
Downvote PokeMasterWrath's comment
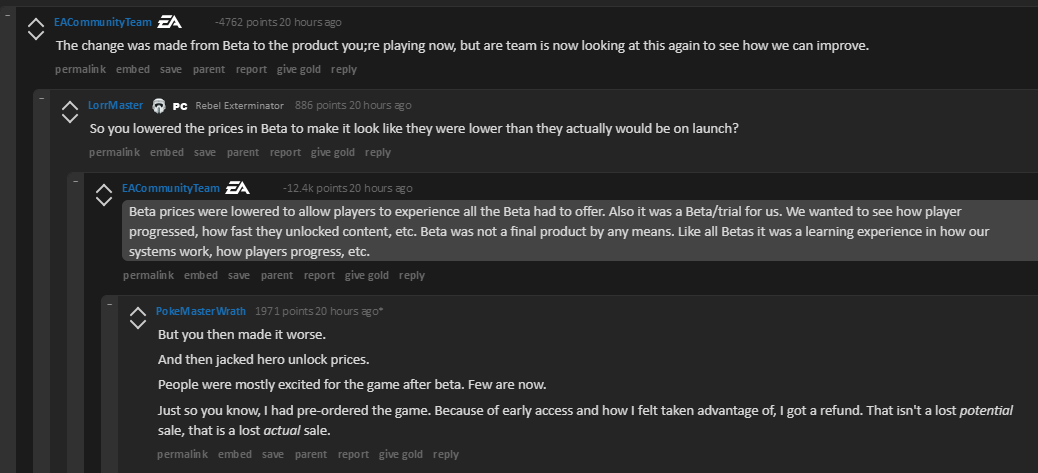pos(138,325)
